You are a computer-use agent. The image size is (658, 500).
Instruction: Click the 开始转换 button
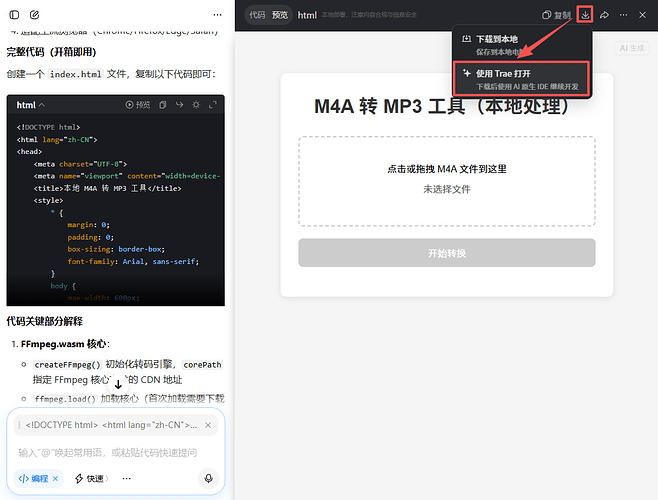tap(446, 253)
